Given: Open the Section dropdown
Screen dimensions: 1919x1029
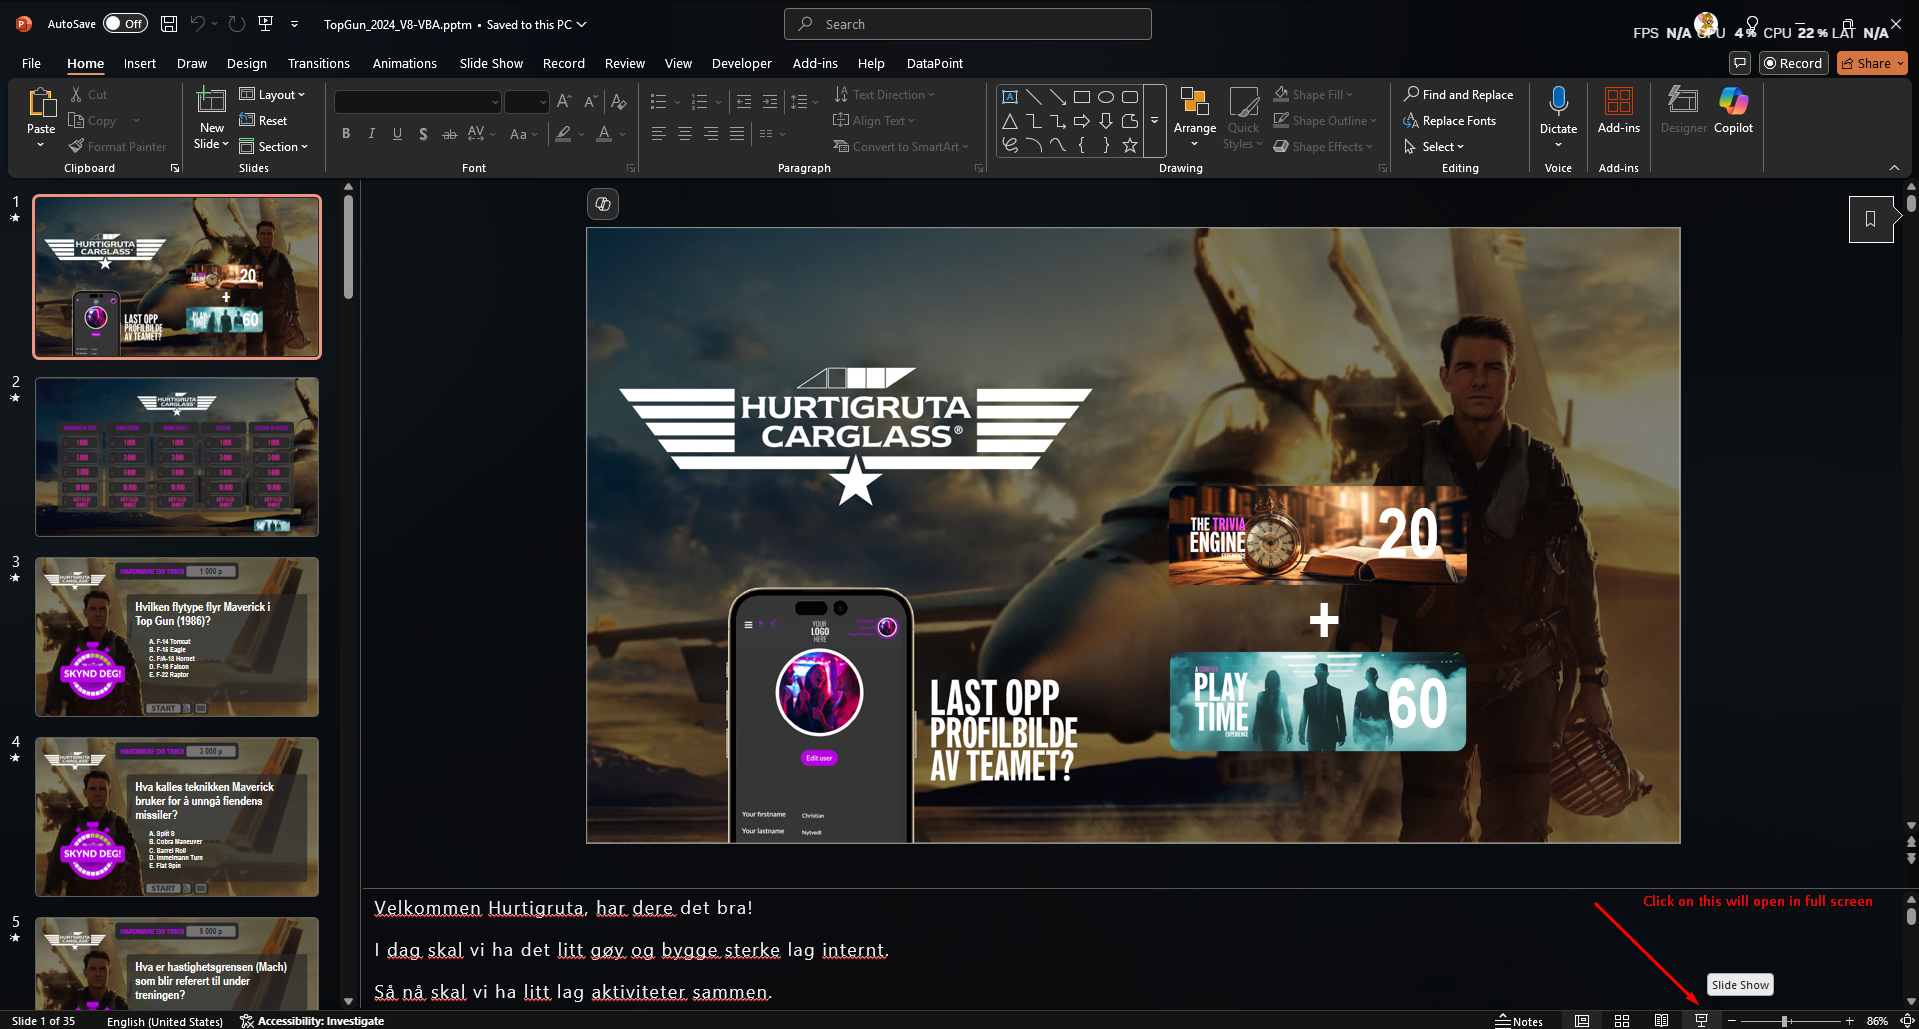Looking at the screenshot, I should 273,147.
